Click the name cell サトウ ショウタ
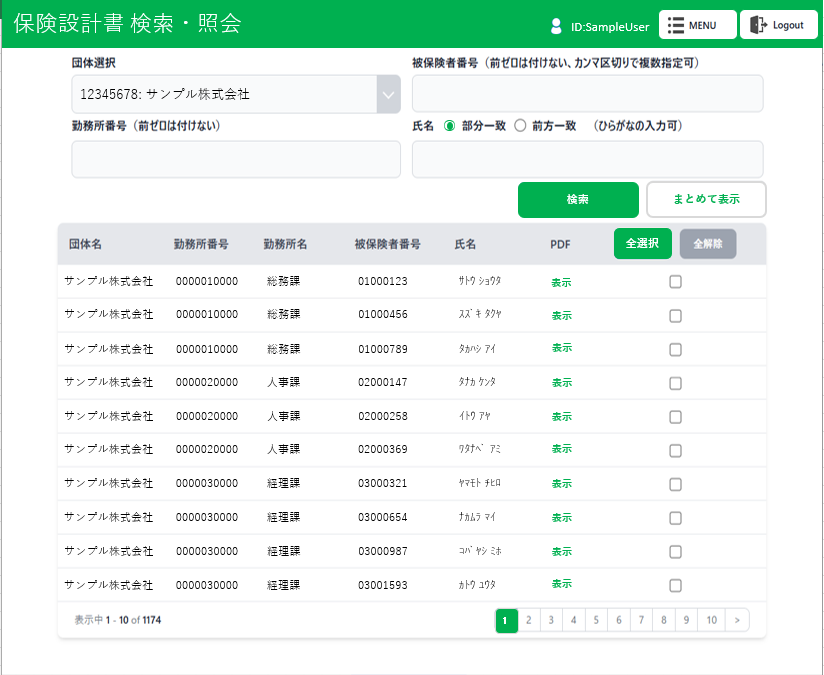 pos(479,281)
